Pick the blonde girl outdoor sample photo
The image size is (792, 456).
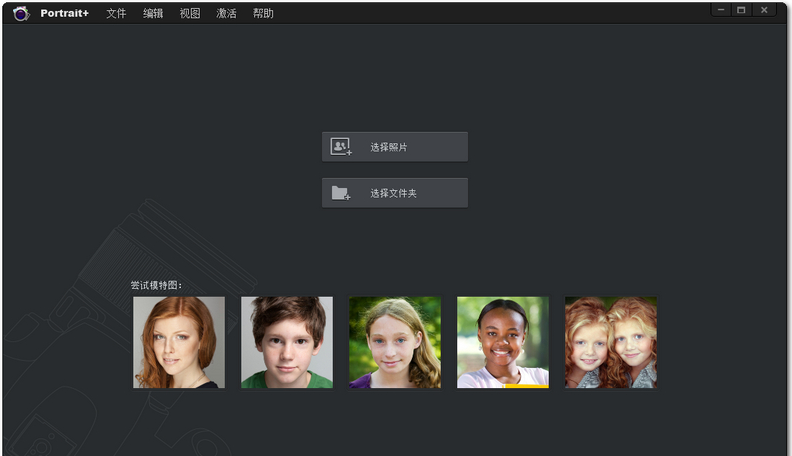395,342
